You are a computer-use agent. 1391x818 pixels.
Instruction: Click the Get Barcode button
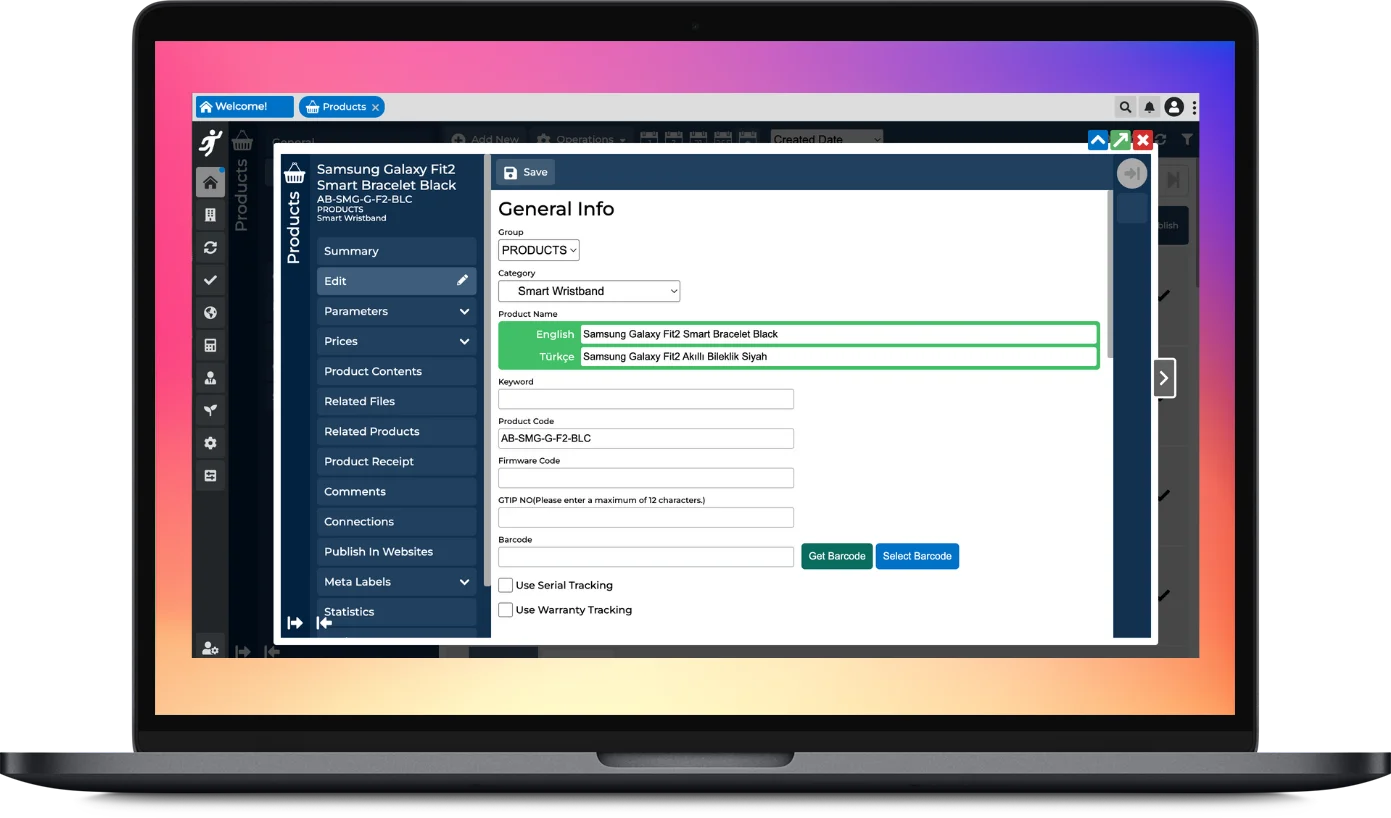click(837, 556)
